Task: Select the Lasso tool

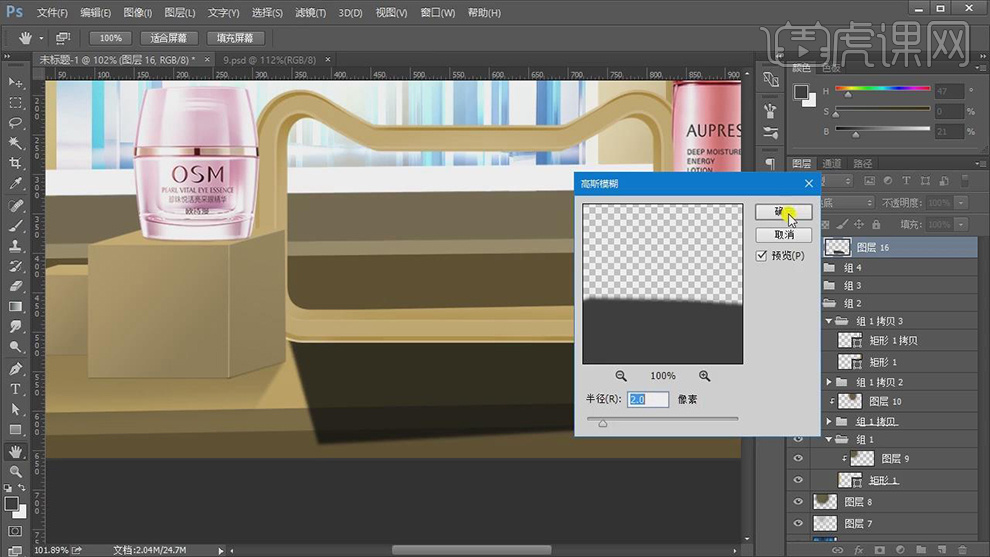Action: pyautogui.click(x=15, y=123)
